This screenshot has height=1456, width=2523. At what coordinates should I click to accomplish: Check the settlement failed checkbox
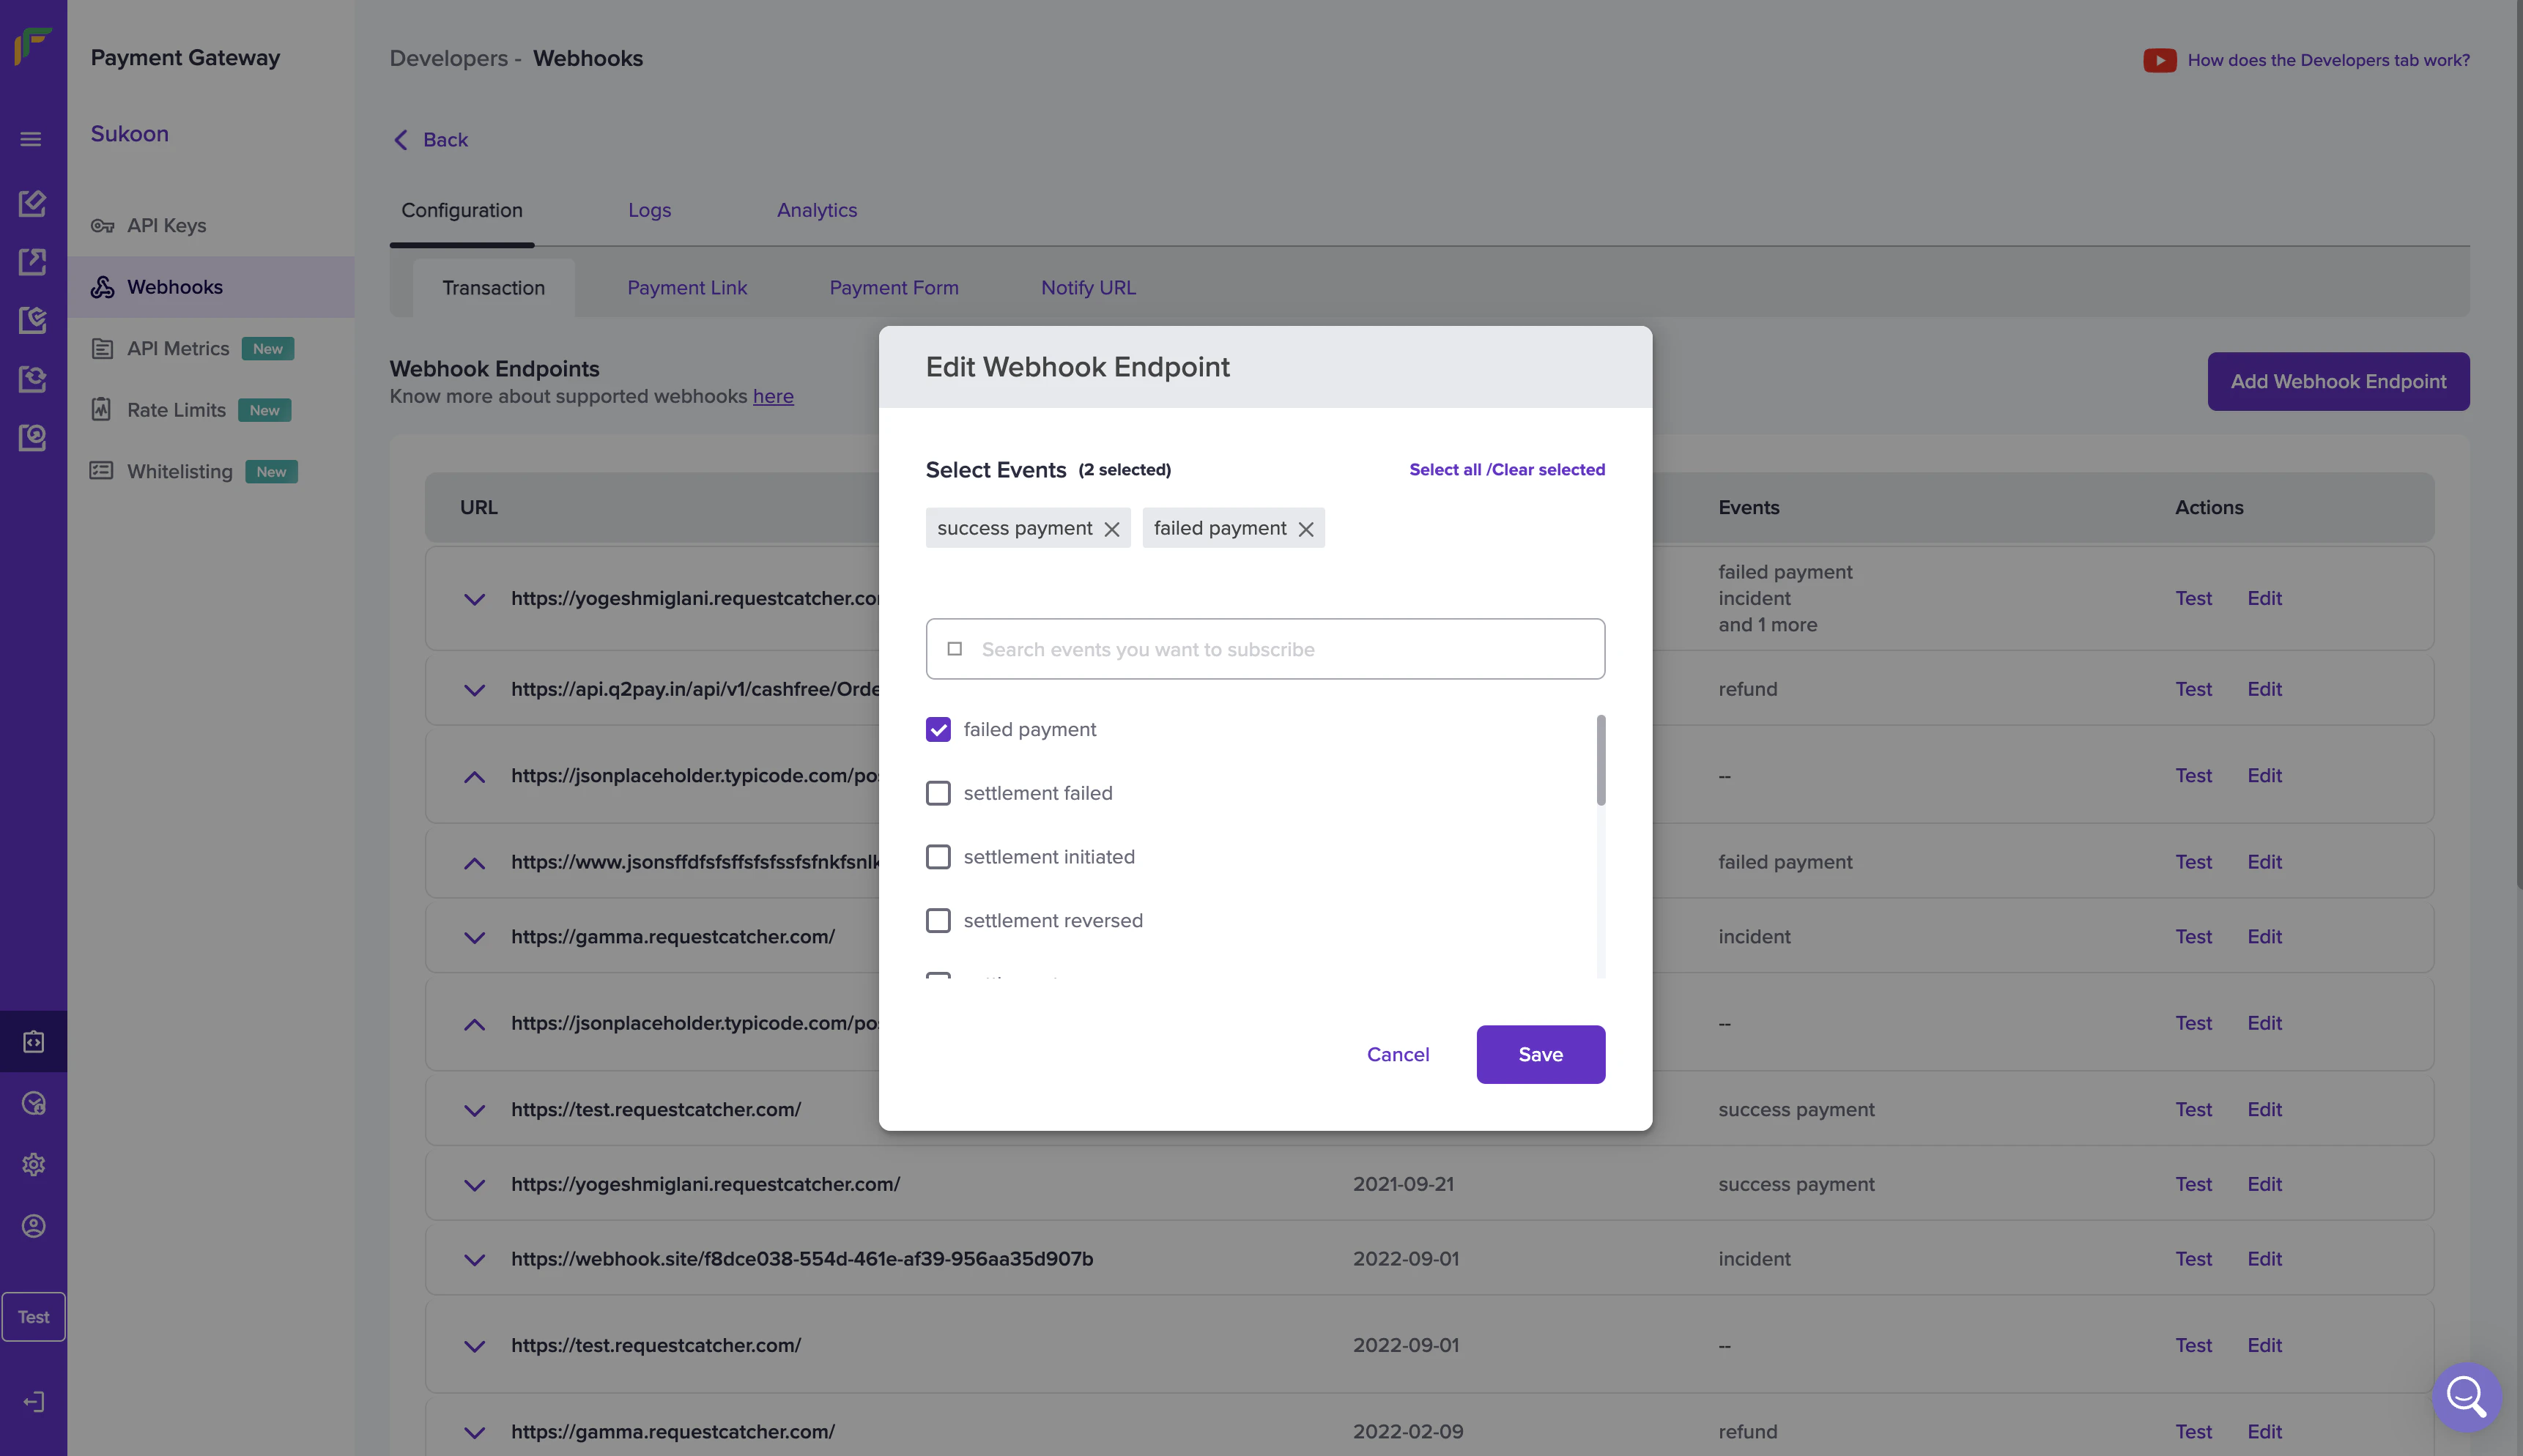(x=938, y=793)
